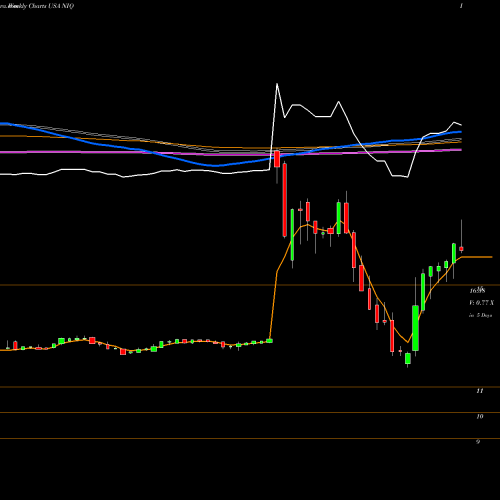Click the tallest white line spike peak
The width and height of the screenshot is (500, 500).
[x=277, y=84]
